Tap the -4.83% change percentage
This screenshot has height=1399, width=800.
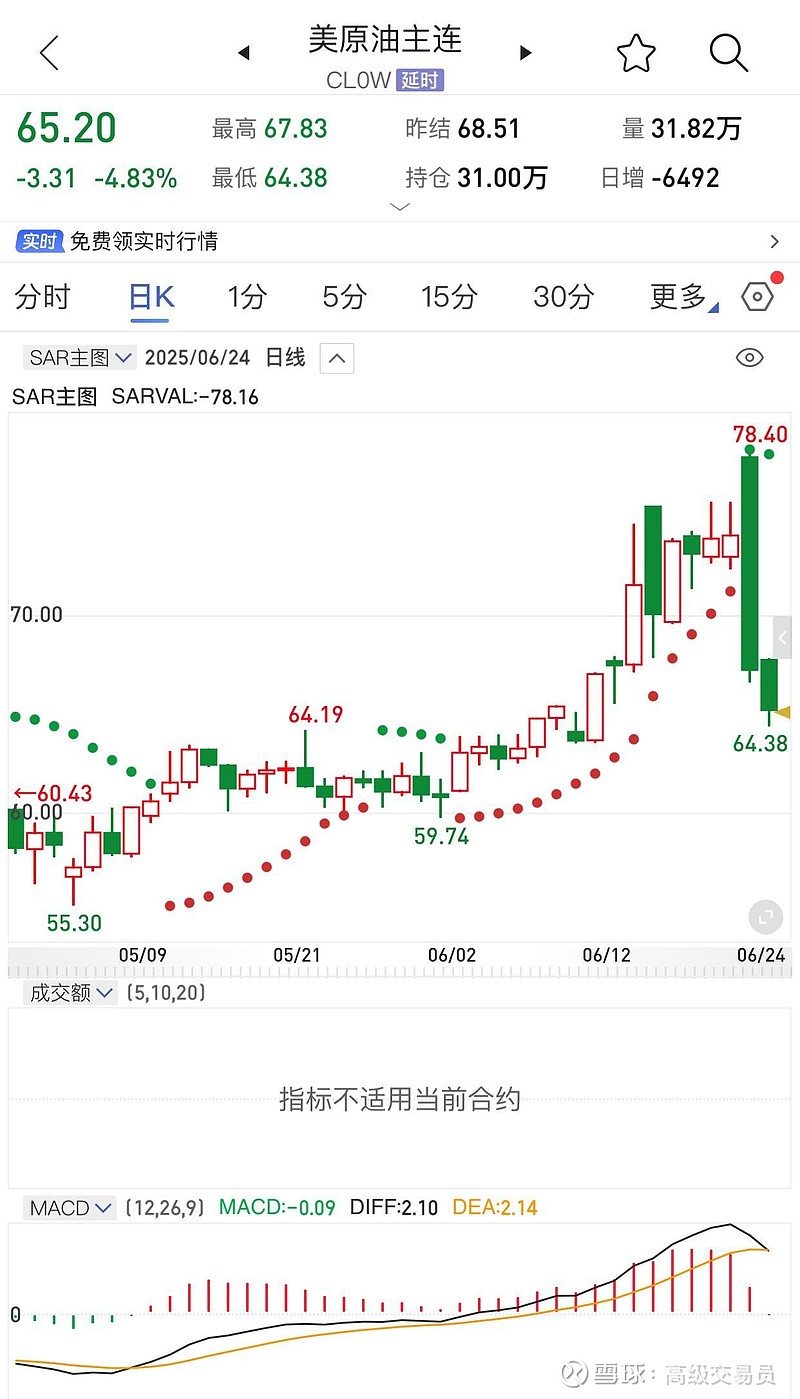(x=136, y=179)
